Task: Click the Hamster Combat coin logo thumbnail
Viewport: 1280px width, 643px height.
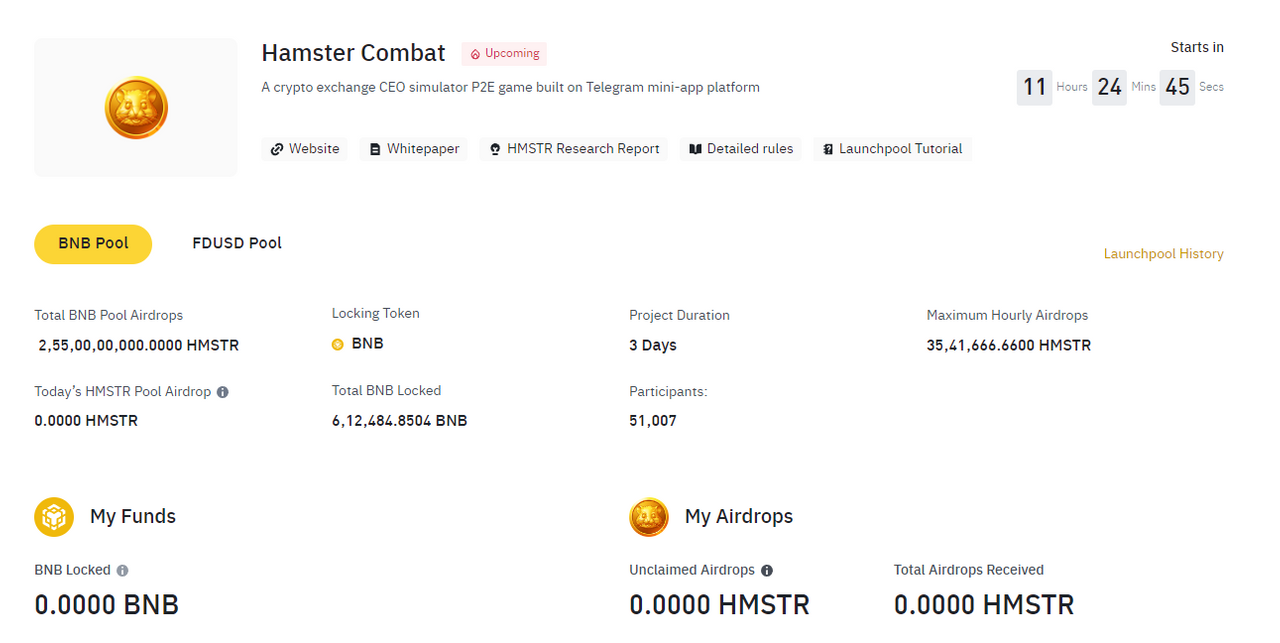Action: [136, 108]
